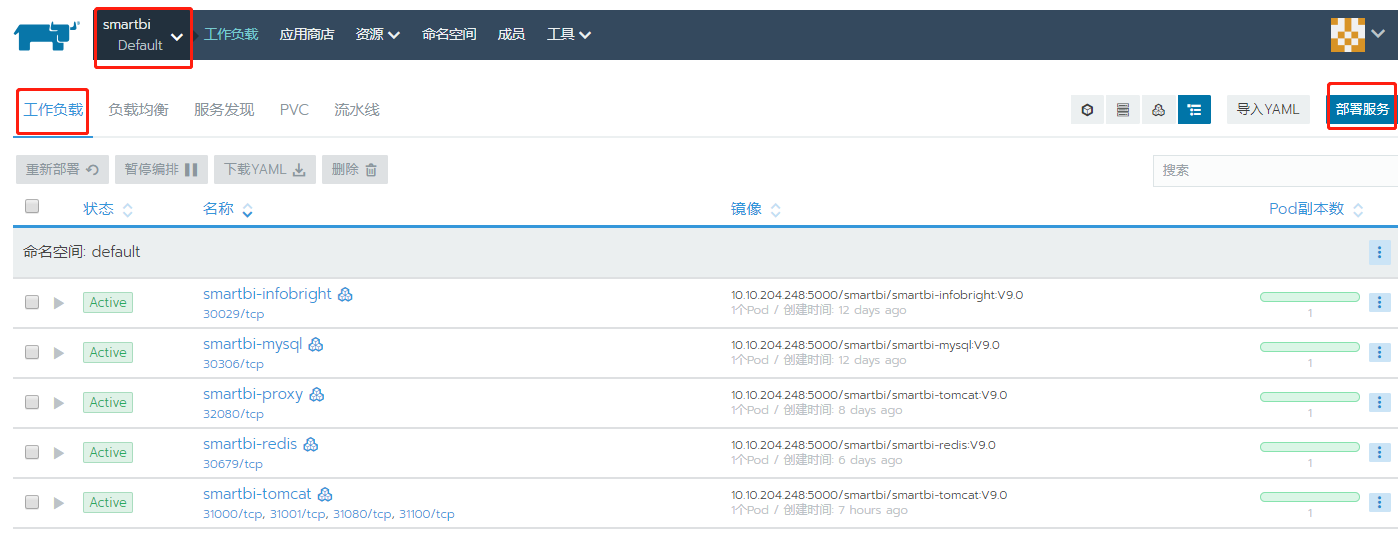1398x534 pixels.
Task: Click pod scale bar for smartbi-tomcat
Action: pyautogui.click(x=1310, y=497)
